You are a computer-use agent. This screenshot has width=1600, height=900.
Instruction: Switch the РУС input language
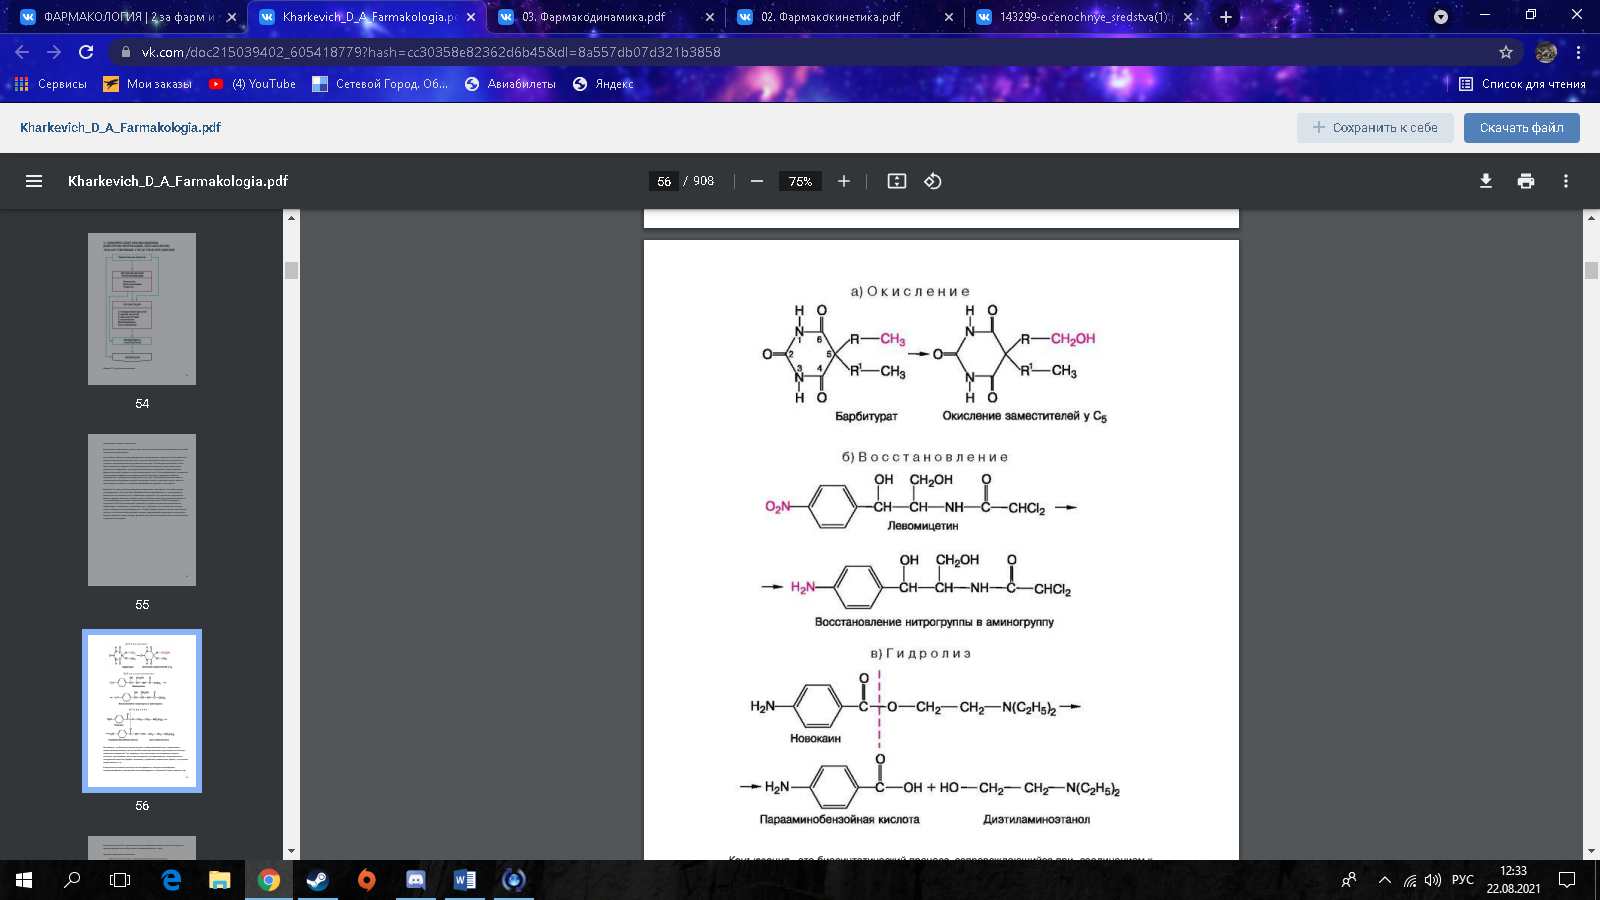point(1463,880)
